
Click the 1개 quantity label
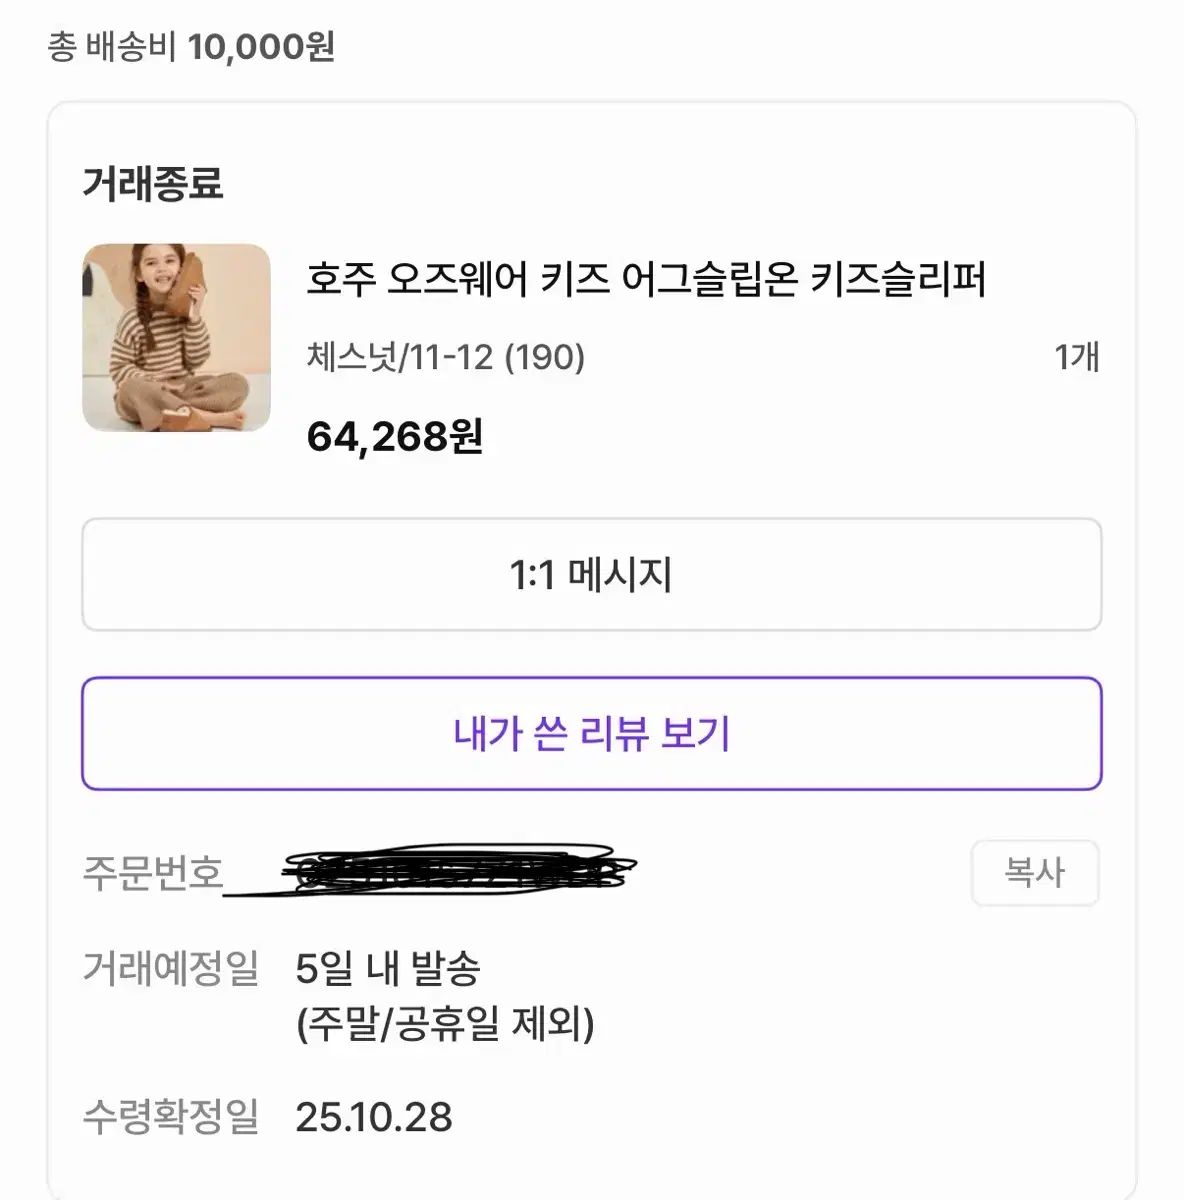click(1076, 357)
